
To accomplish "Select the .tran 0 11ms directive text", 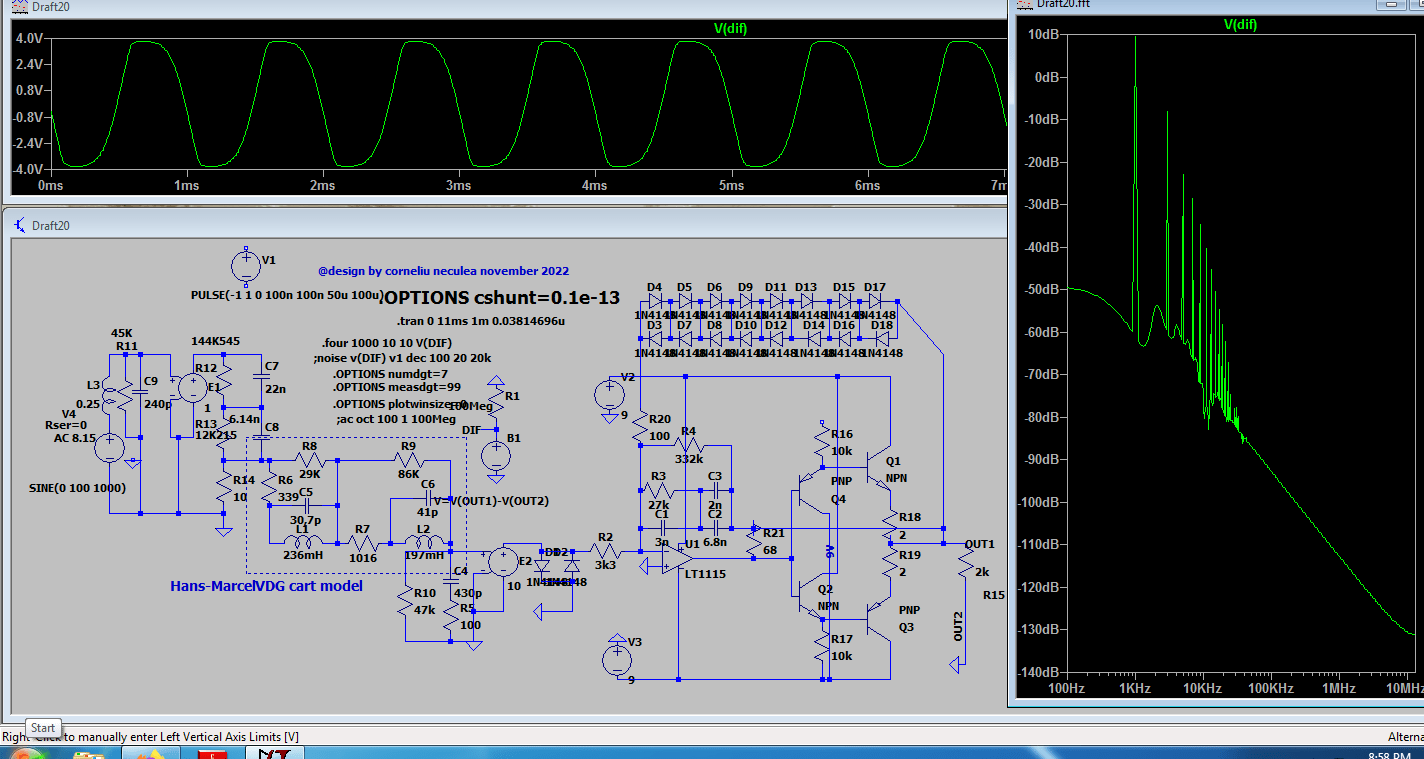I will coord(481,322).
